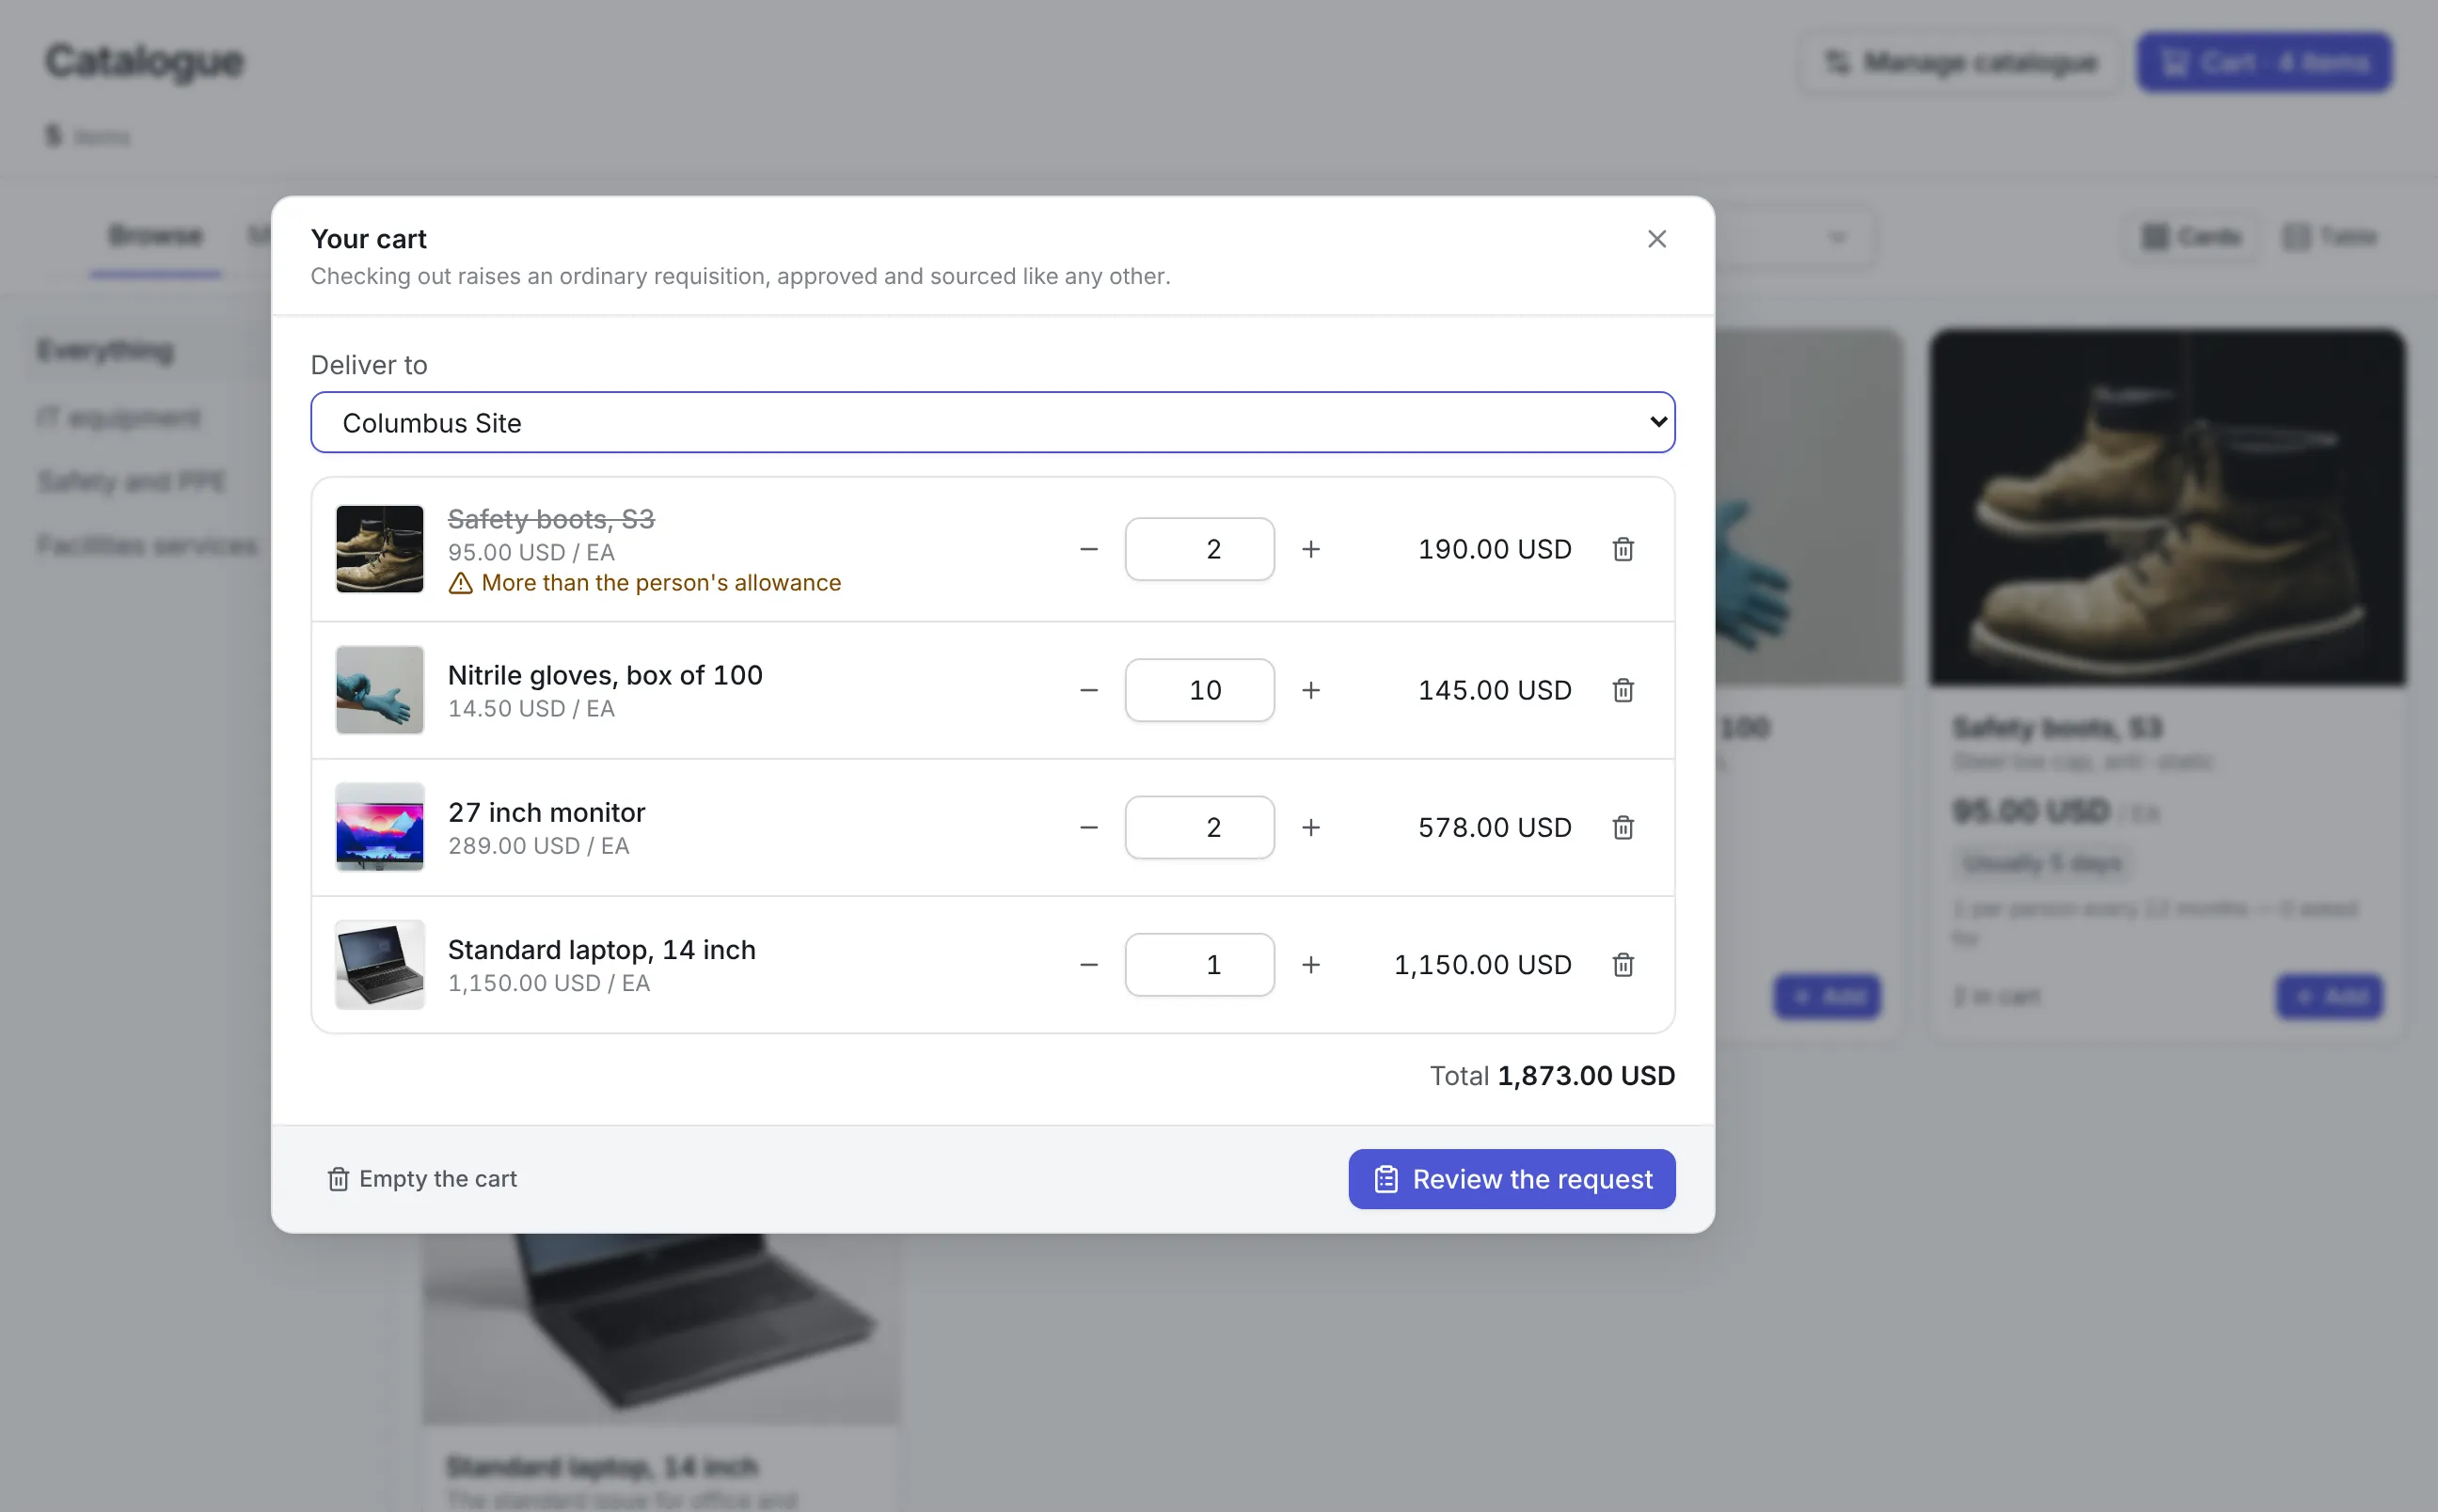Decrease 27 inch monitor quantity
Viewport: 2438px width, 1512px height.
point(1088,827)
